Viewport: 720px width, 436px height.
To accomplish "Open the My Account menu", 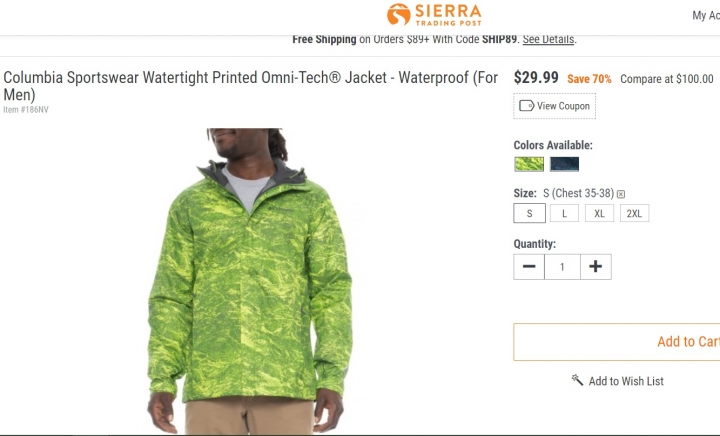I will (x=706, y=16).
